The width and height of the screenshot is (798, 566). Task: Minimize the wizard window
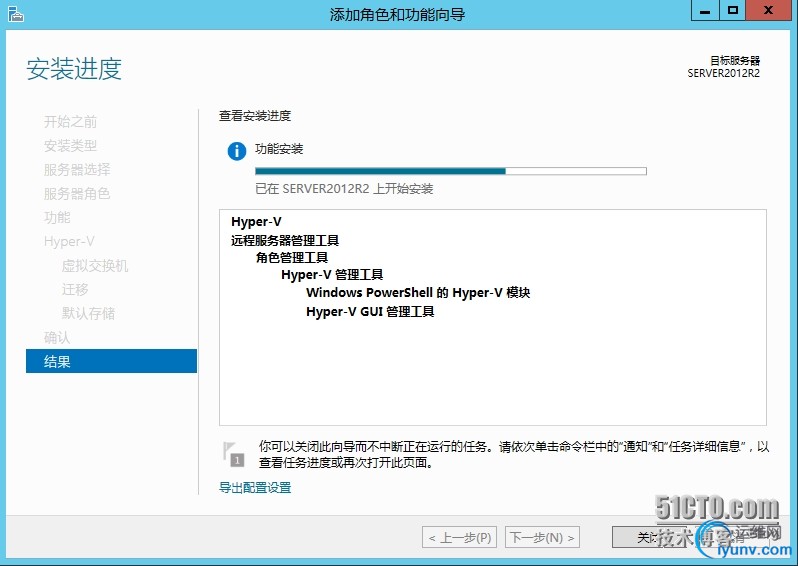pyautogui.click(x=705, y=11)
